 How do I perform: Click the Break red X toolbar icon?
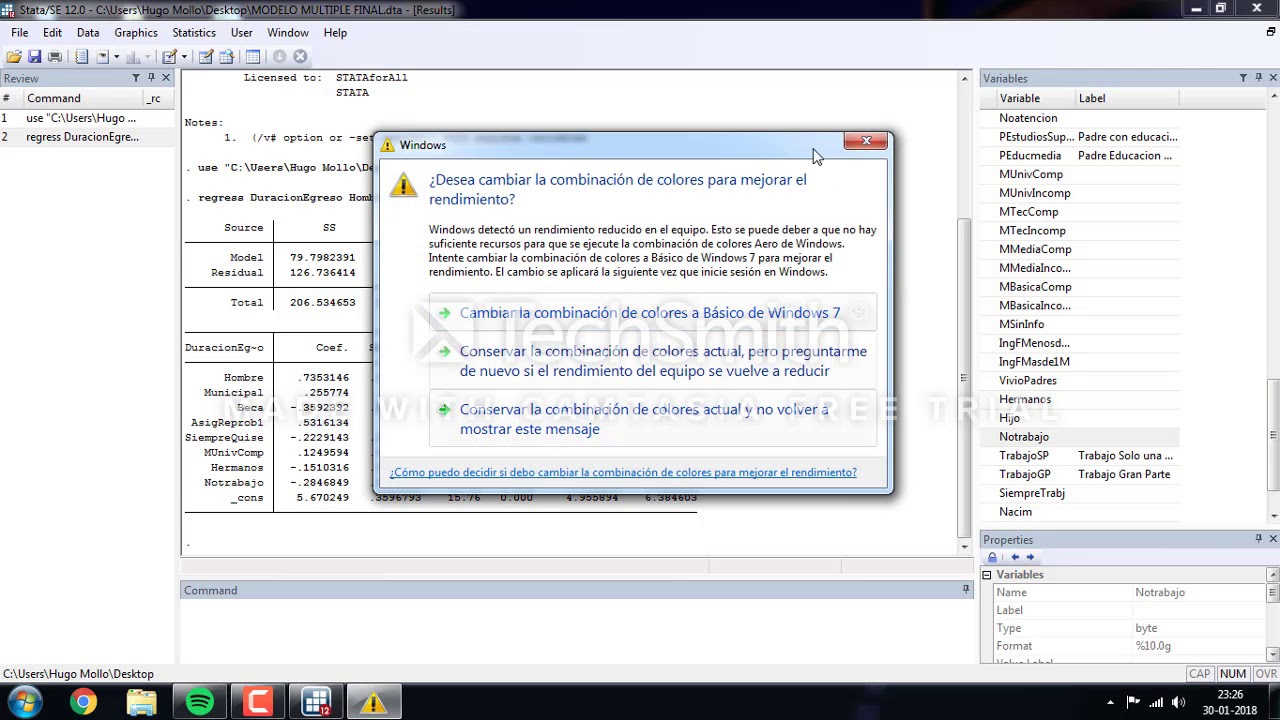click(x=300, y=57)
